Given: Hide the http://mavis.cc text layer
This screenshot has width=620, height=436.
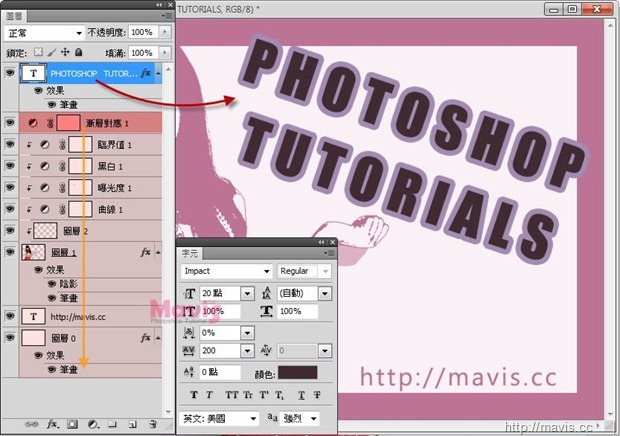Looking at the screenshot, I should [x=10, y=316].
